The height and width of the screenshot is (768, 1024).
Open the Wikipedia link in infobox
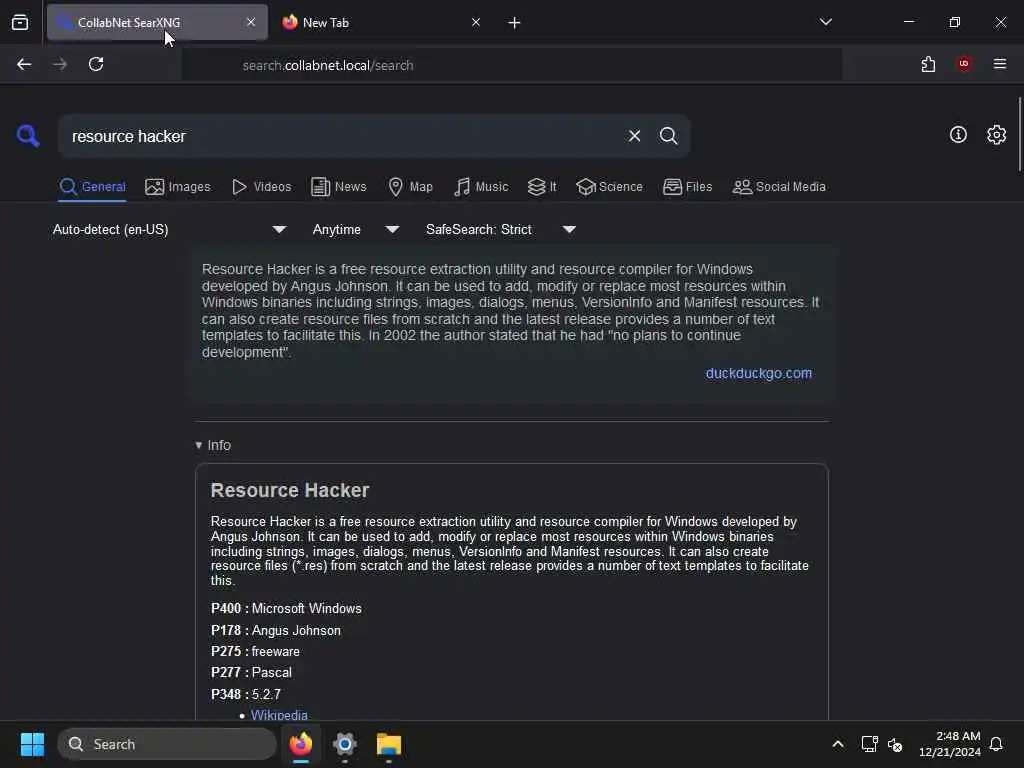coord(279,714)
